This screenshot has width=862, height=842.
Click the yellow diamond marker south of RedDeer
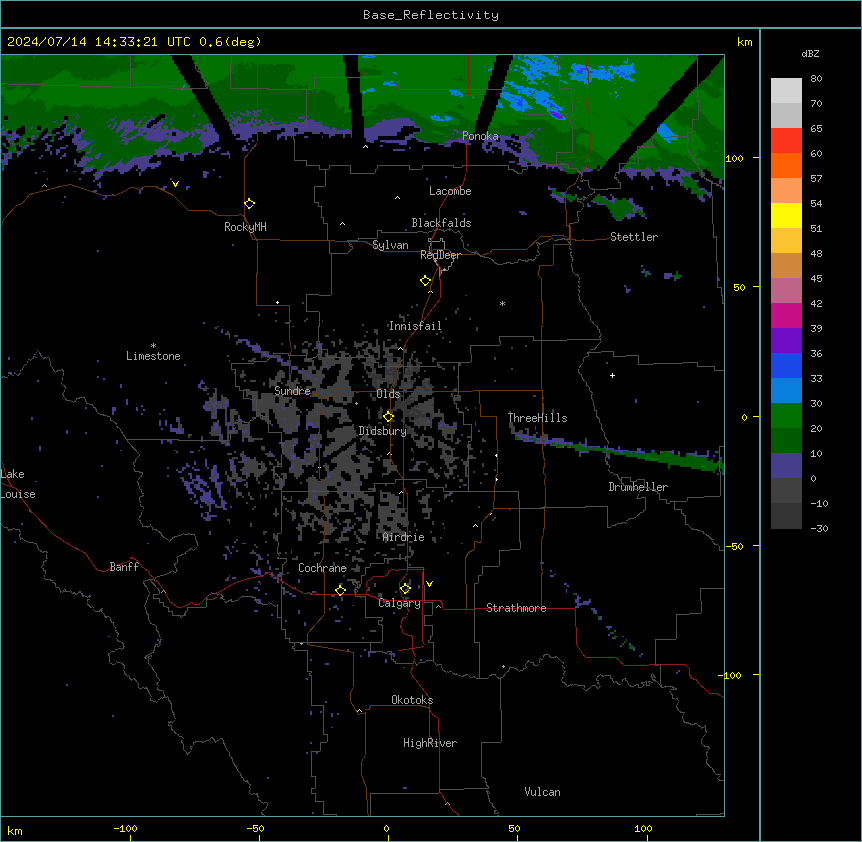click(426, 281)
